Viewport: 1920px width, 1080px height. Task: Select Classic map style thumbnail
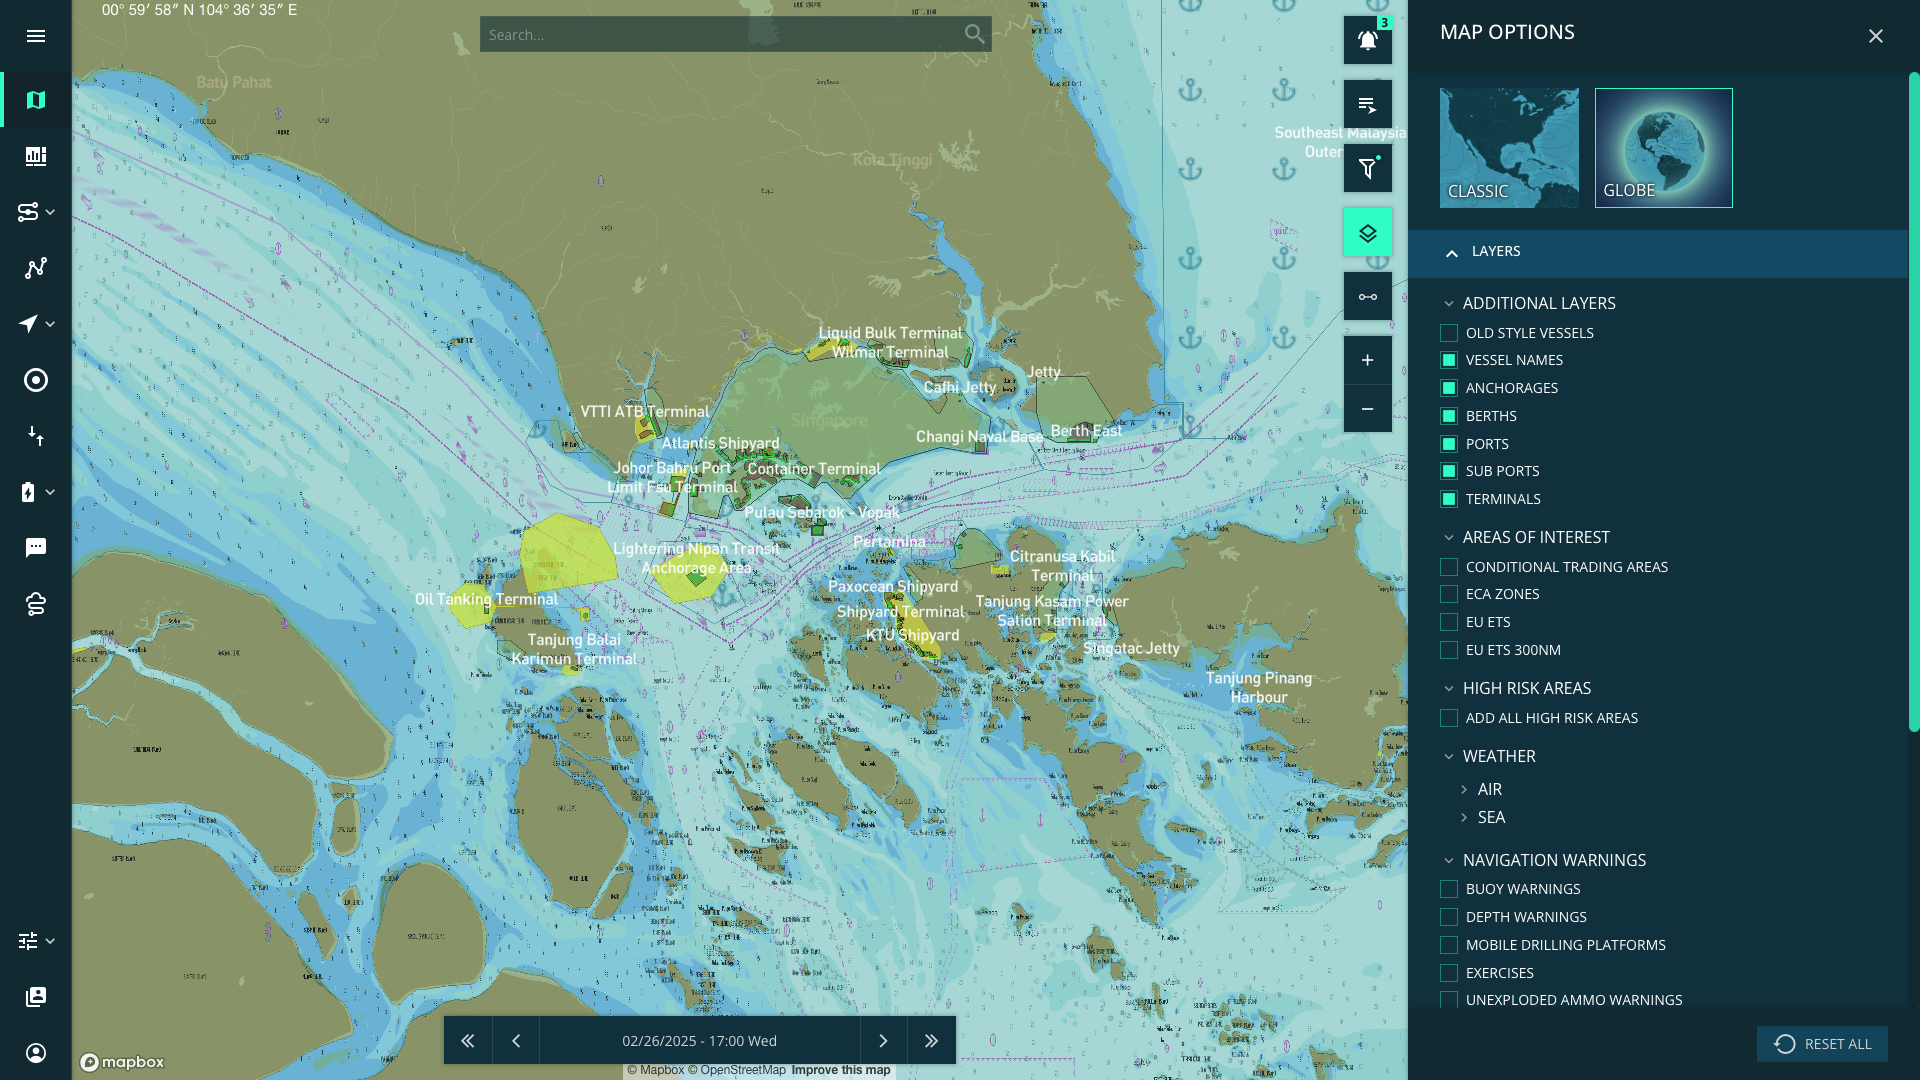click(1509, 148)
